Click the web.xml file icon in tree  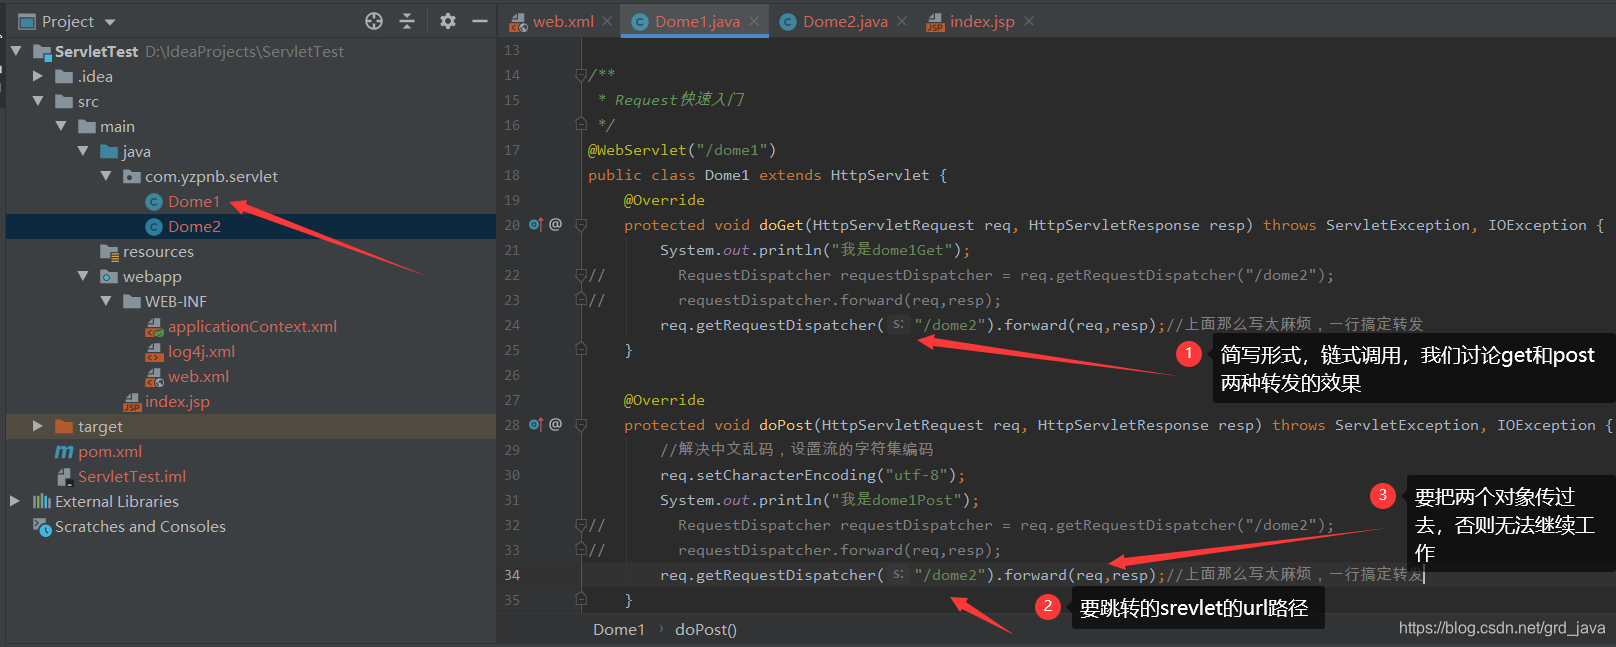pos(154,377)
